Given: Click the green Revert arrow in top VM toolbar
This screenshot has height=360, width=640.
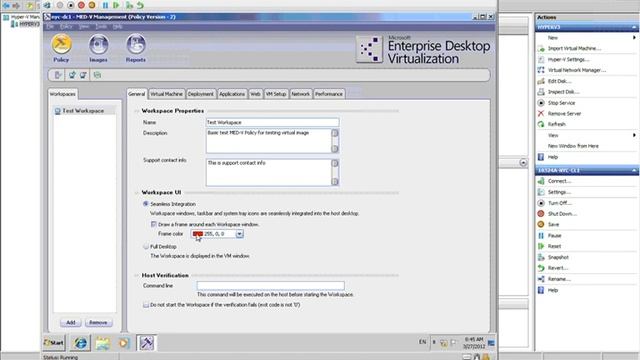Looking at the screenshot, I should coord(140,5).
